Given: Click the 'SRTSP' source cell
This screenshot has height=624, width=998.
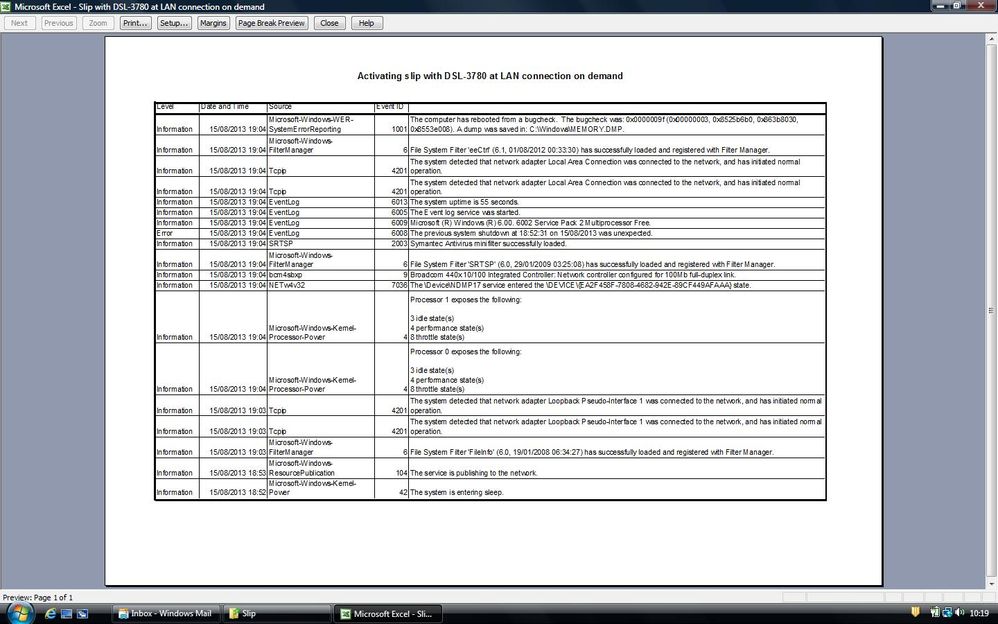Looking at the screenshot, I should tap(321, 244).
